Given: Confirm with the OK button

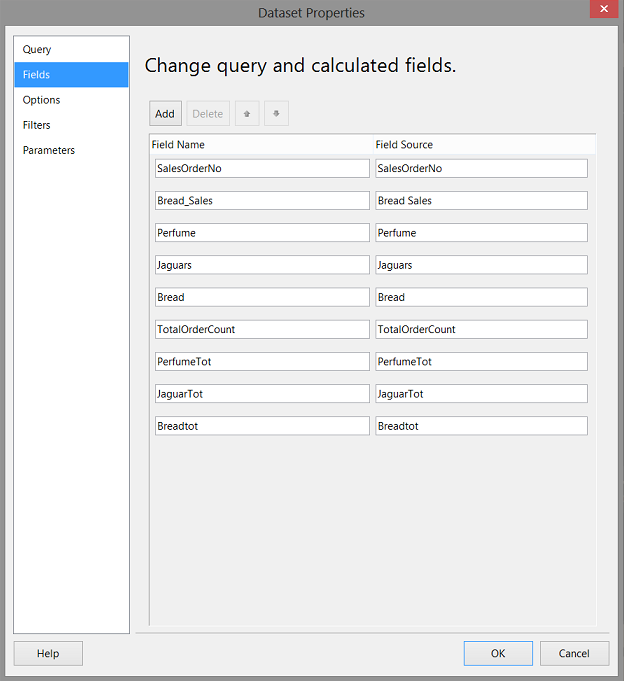Looking at the screenshot, I should point(498,654).
